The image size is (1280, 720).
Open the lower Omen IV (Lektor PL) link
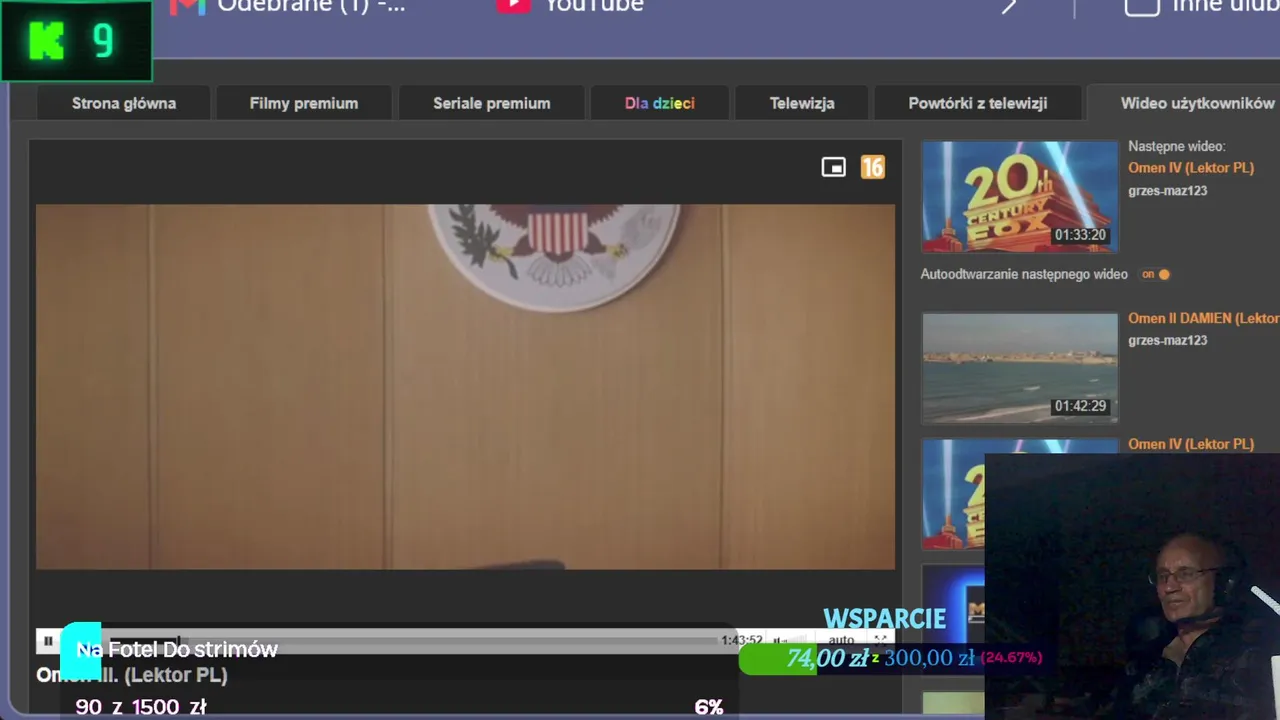click(1191, 444)
